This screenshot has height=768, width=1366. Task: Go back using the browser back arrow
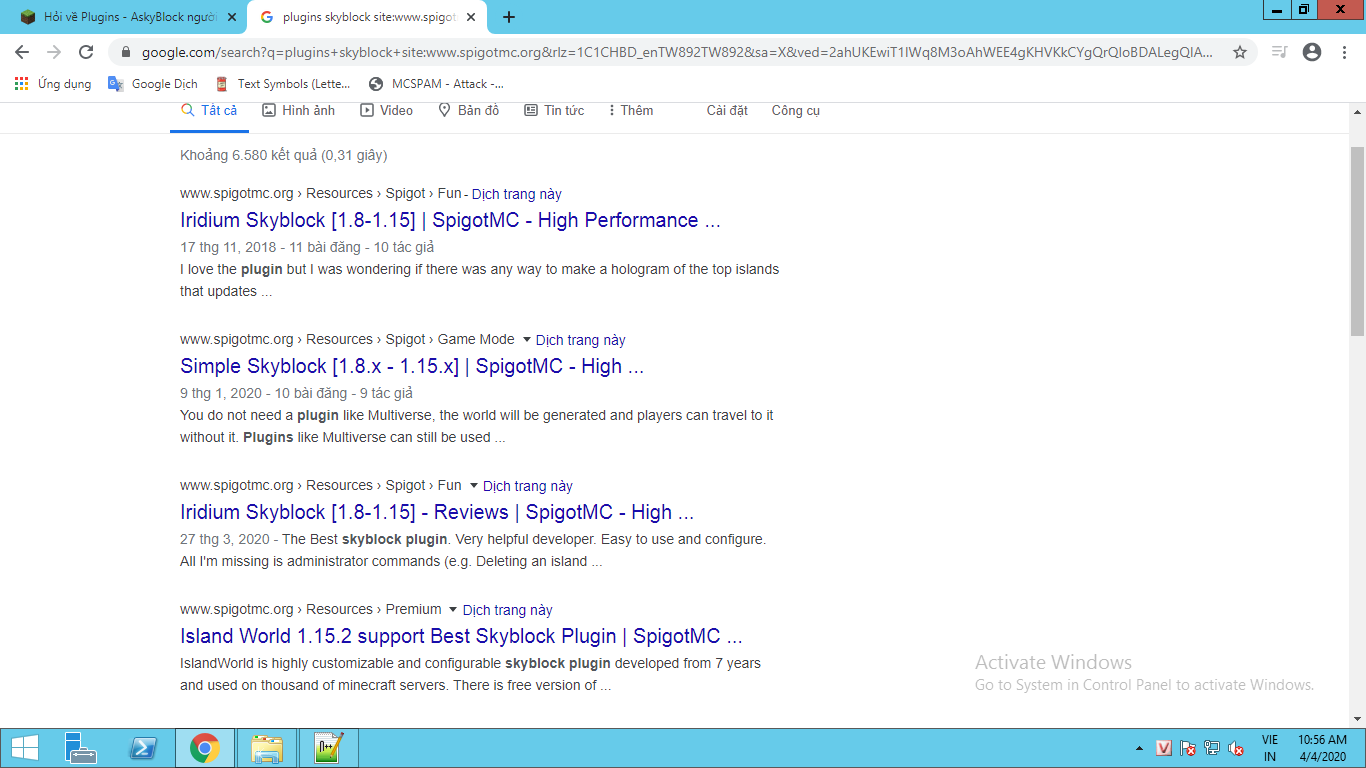tap(22, 52)
